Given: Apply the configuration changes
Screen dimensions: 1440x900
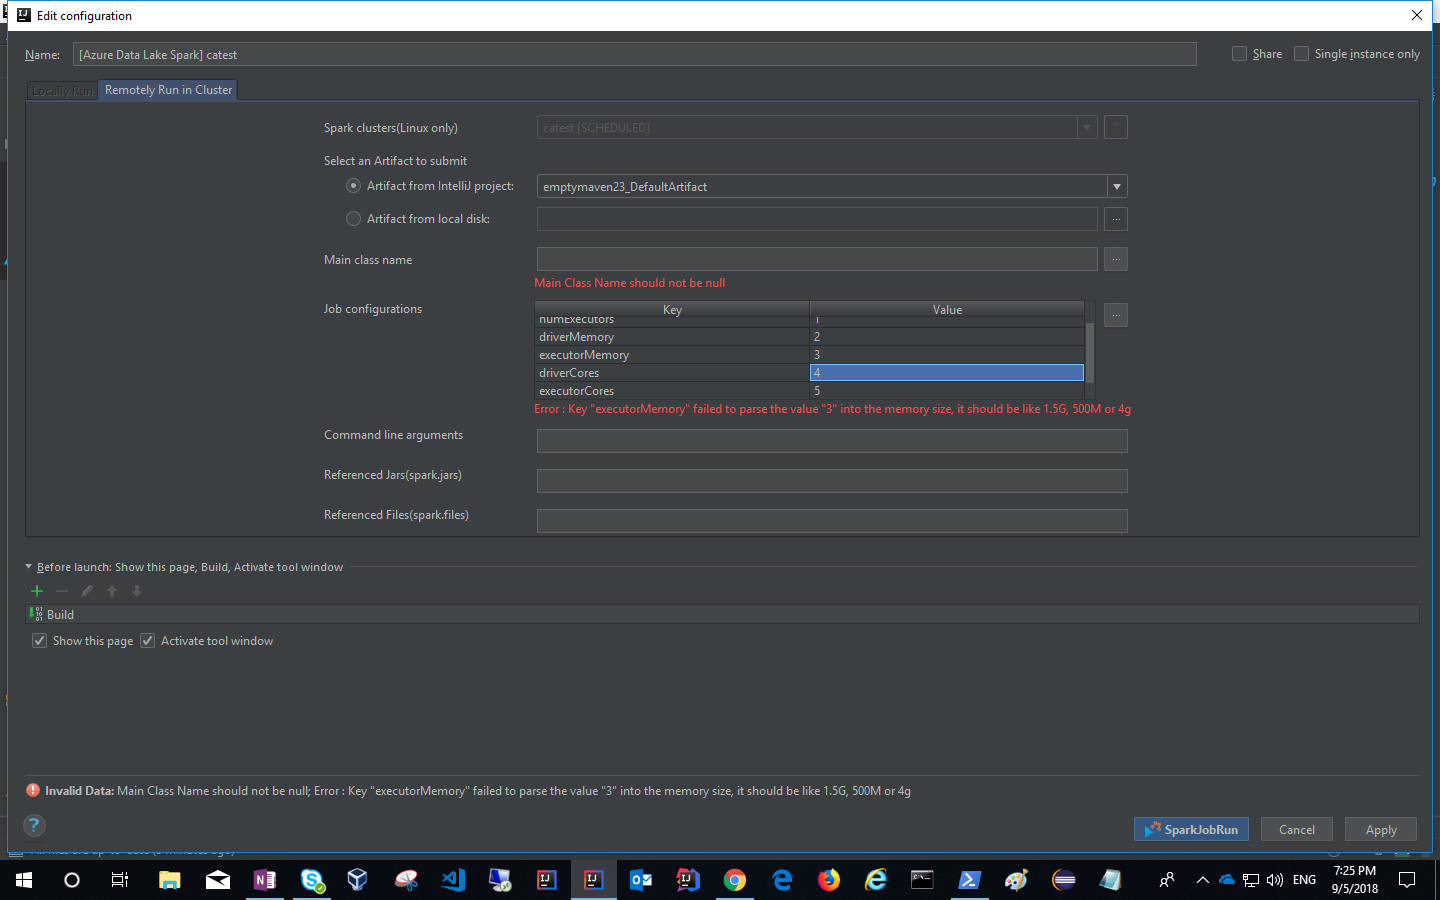Looking at the screenshot, I should coord(1380,828).
